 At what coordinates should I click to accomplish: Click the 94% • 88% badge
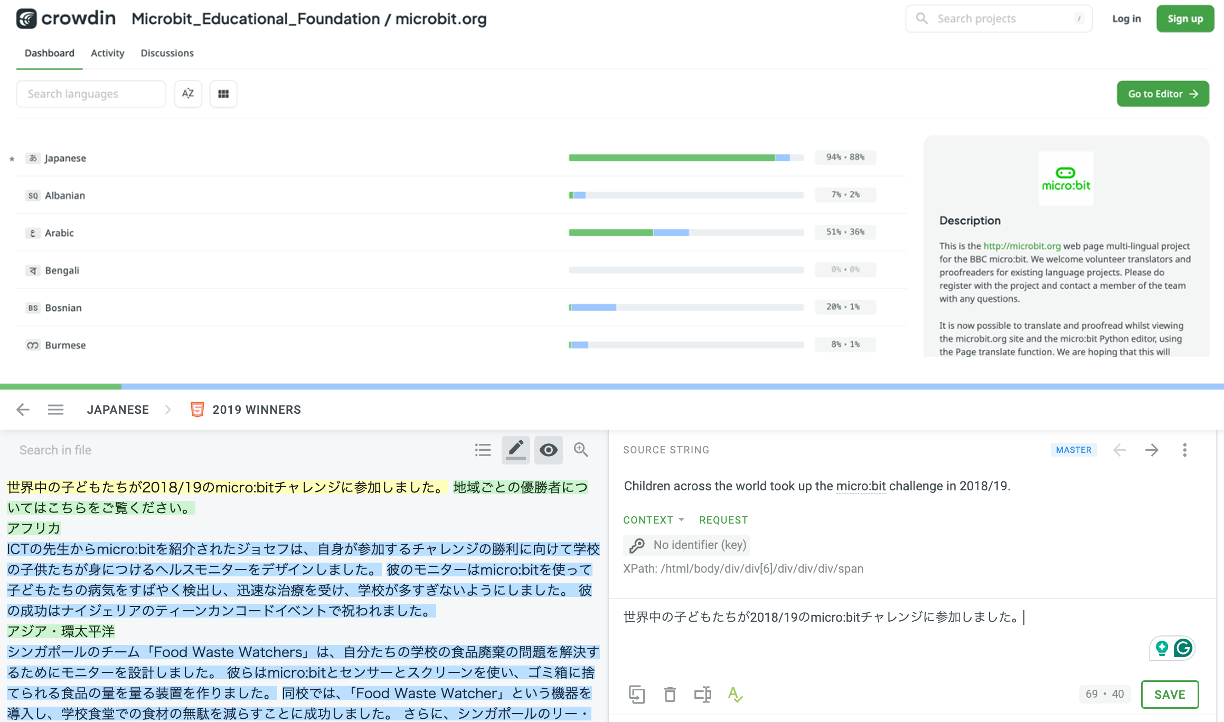[845, 158]
